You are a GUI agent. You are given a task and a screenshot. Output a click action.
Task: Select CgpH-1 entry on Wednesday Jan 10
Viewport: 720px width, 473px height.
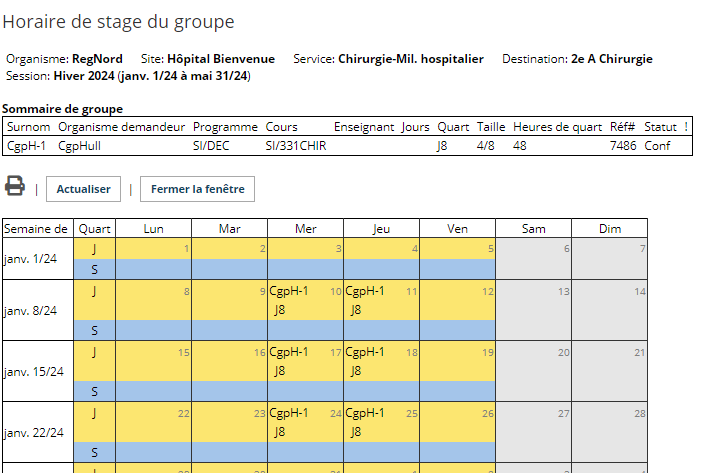pyautogui.click(x=288, y=291)
